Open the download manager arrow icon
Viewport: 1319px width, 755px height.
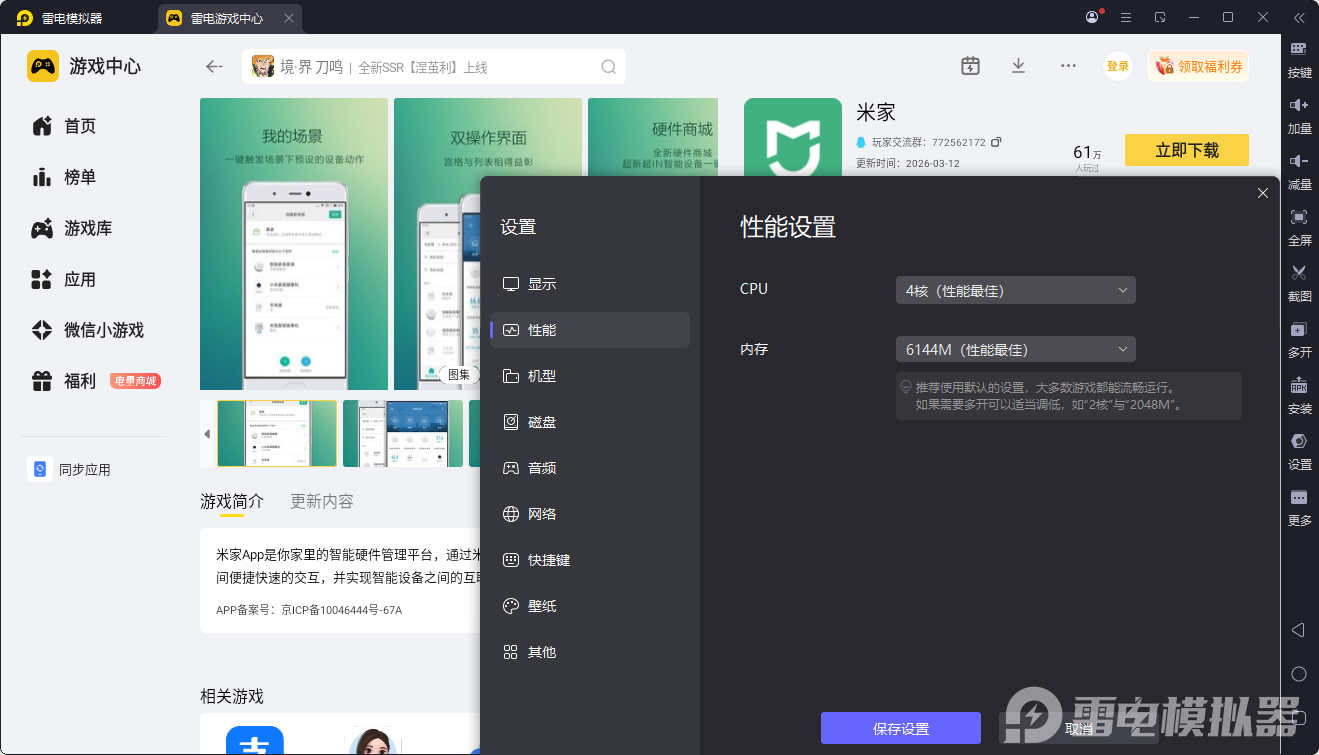(x=1018, y=66)
